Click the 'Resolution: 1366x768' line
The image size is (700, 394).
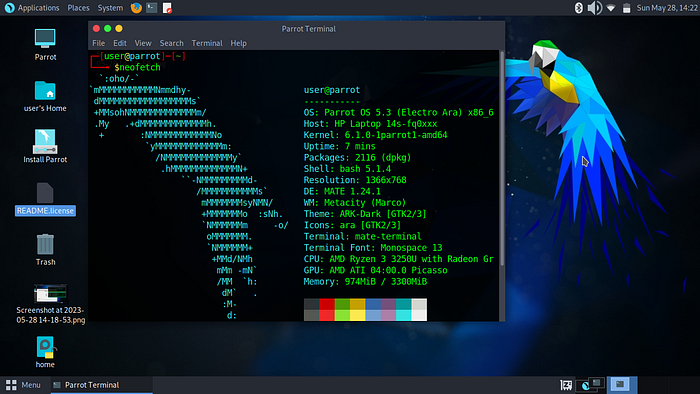[355, 180]
